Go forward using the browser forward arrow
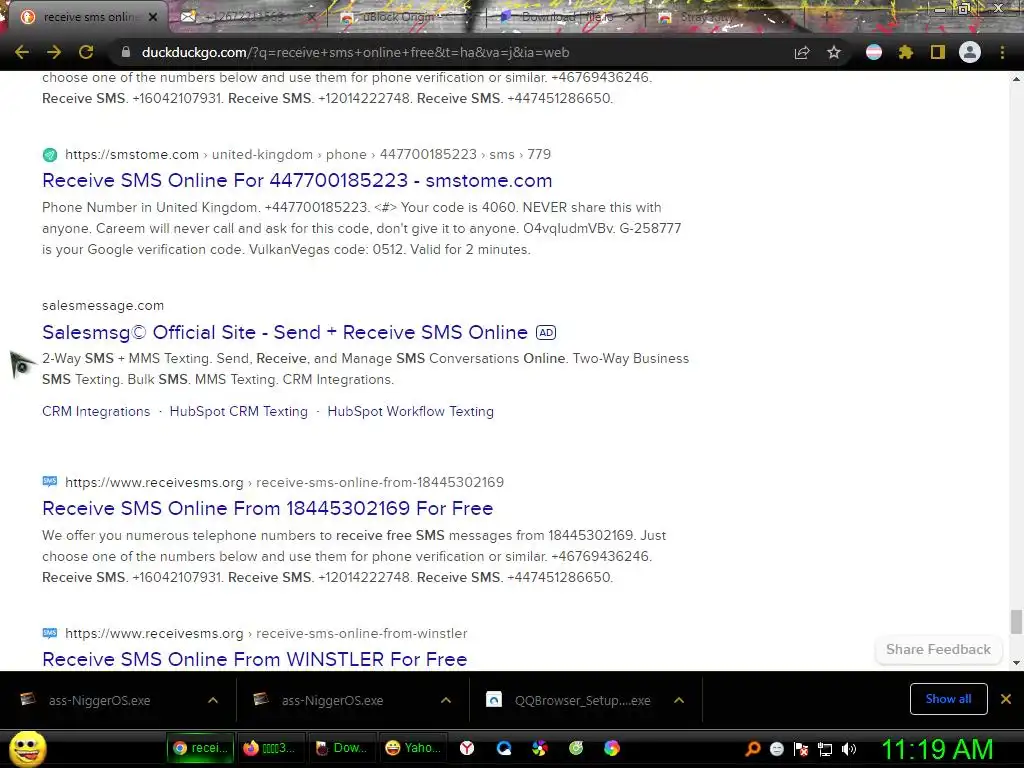 54,52
